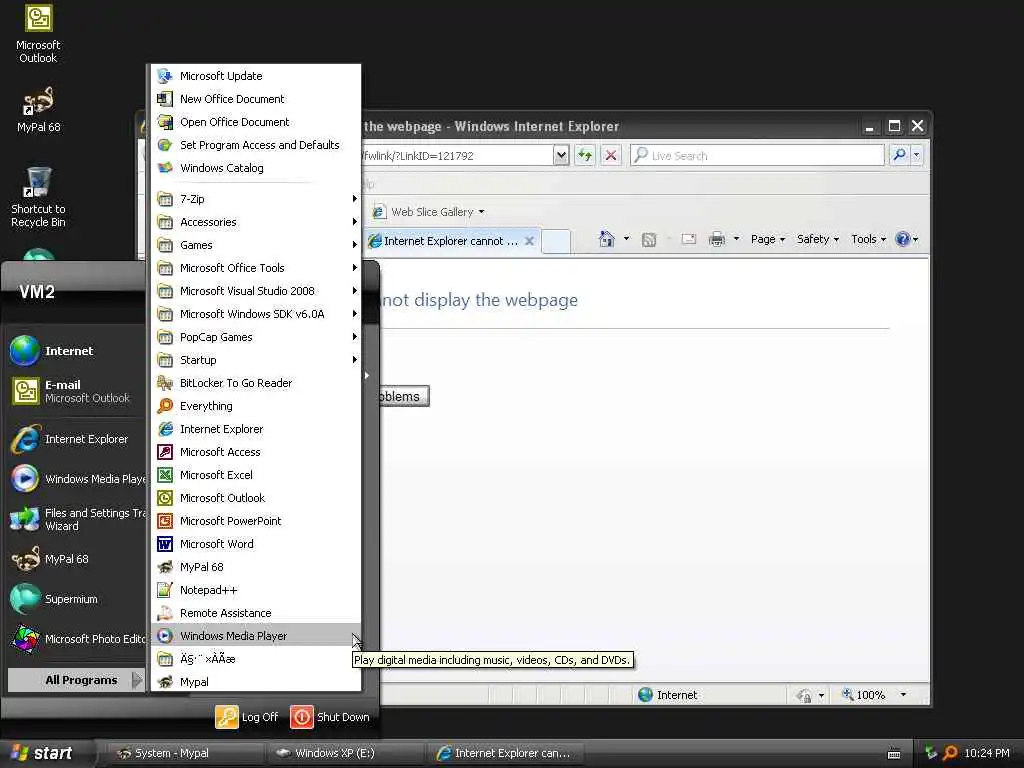Screen dimensions: 1024x768
Task: Switch to System - Mypal taskbar window
Action: point(185,753)
